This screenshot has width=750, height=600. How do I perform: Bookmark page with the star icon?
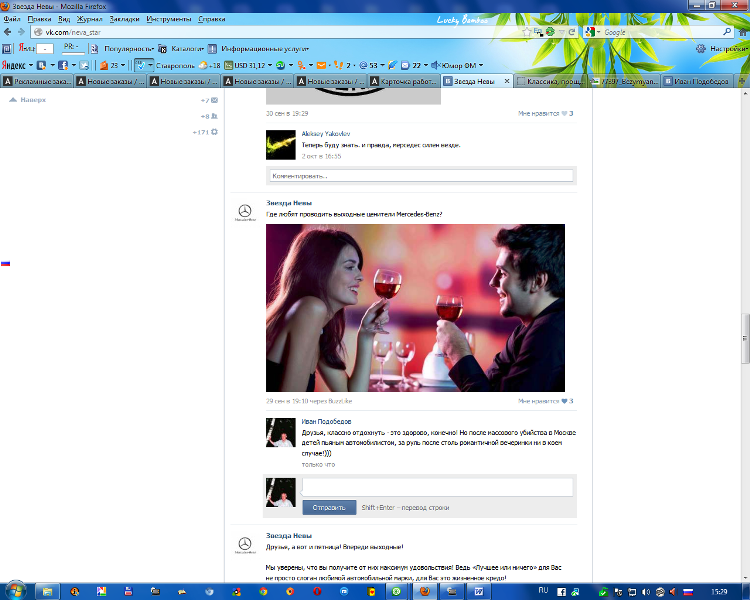tap(527, 32)
